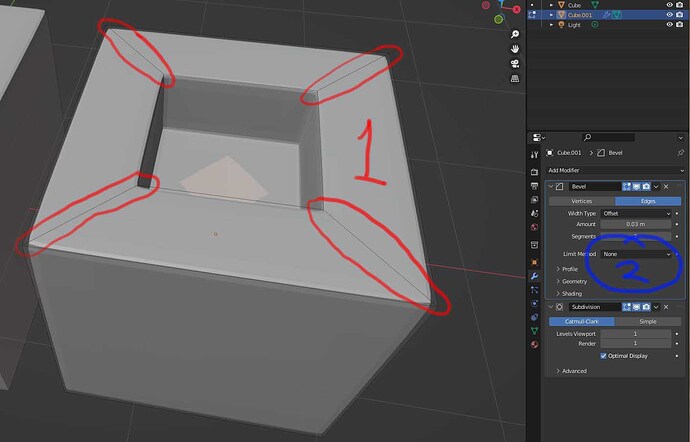
Task: Open the World properties tab
Action: click(534, 227)
